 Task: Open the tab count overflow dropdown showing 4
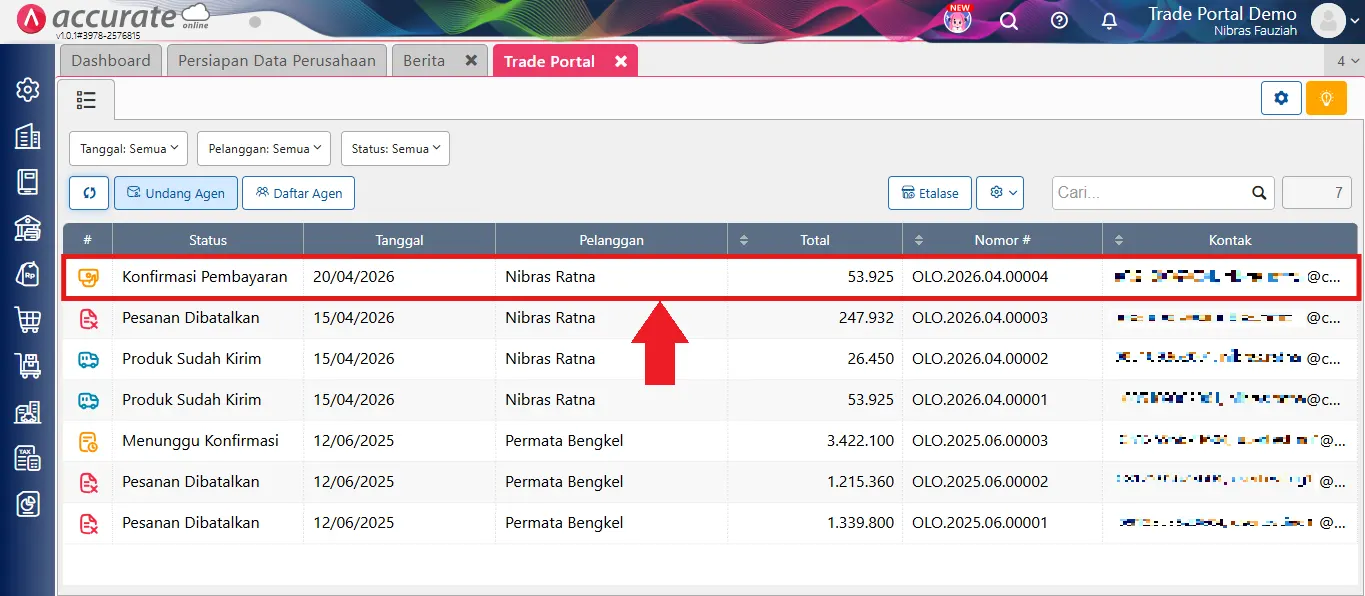pyautogui.click(x=1348, y=61)
